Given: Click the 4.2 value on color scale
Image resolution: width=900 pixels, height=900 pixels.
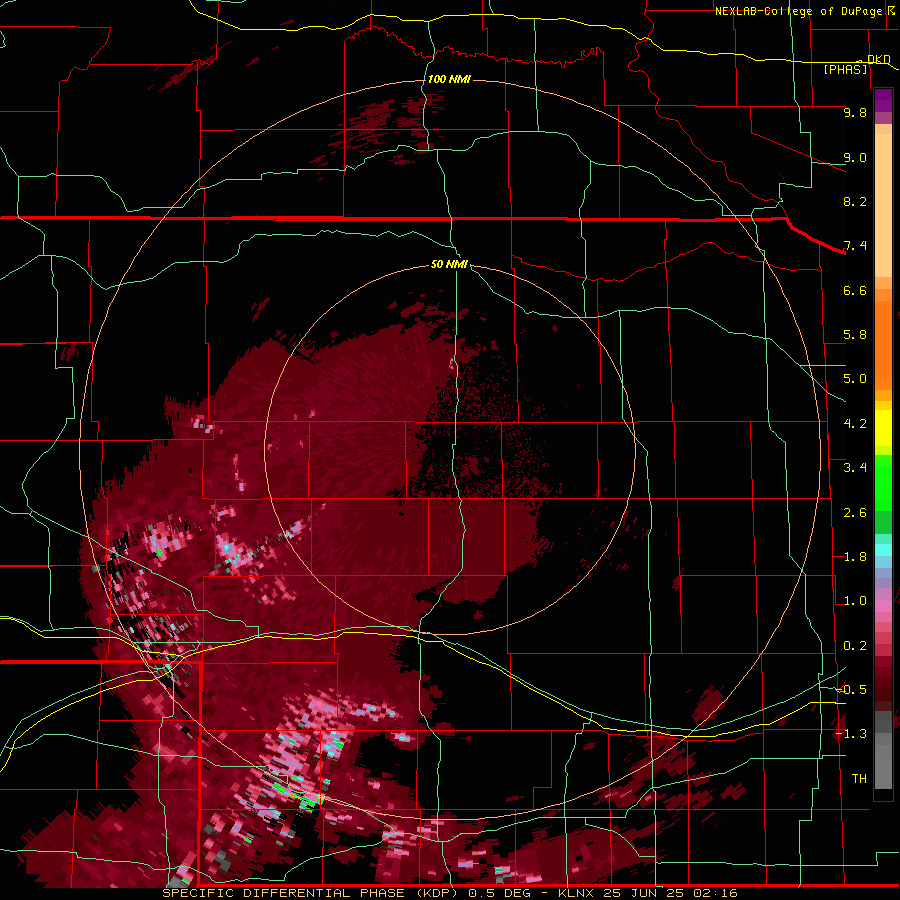Looking at the screenshot, I should tap(855, 424).
